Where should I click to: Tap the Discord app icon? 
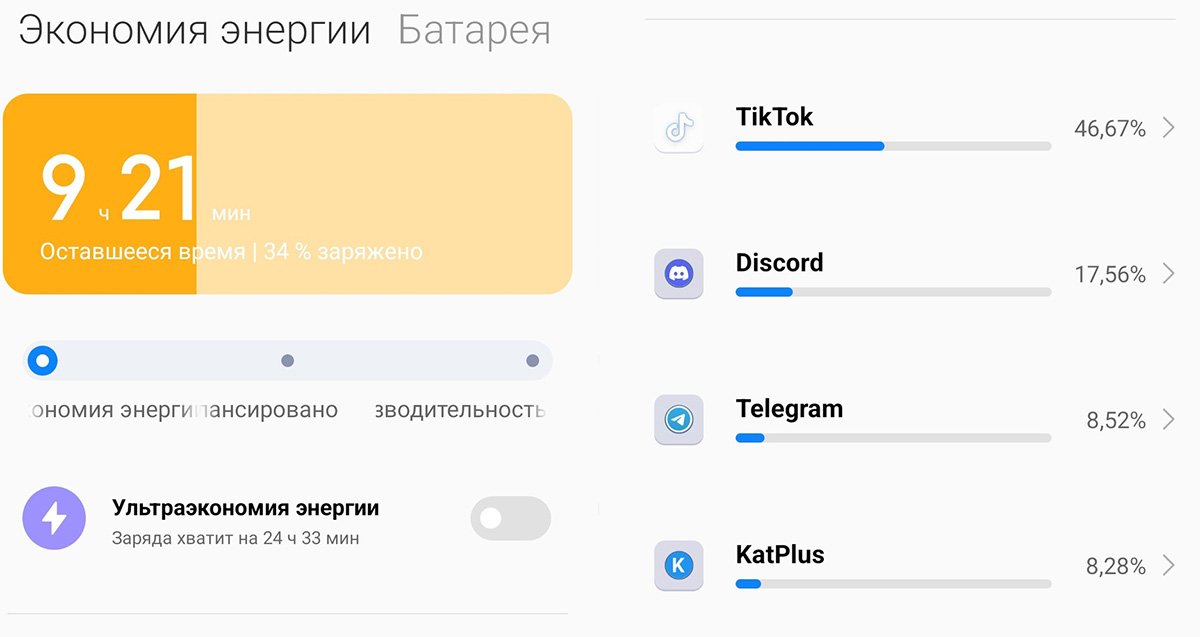(679, 274)
